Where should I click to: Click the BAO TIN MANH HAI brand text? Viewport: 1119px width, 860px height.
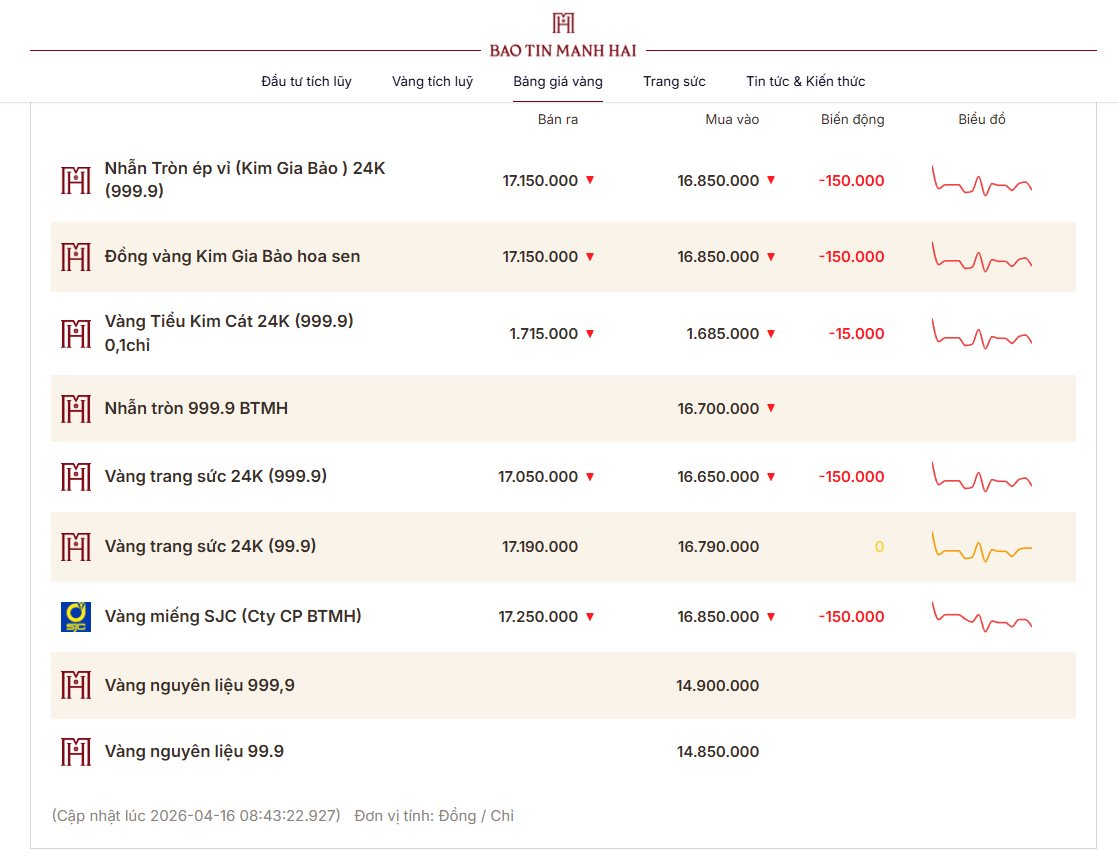coord(563,51)
